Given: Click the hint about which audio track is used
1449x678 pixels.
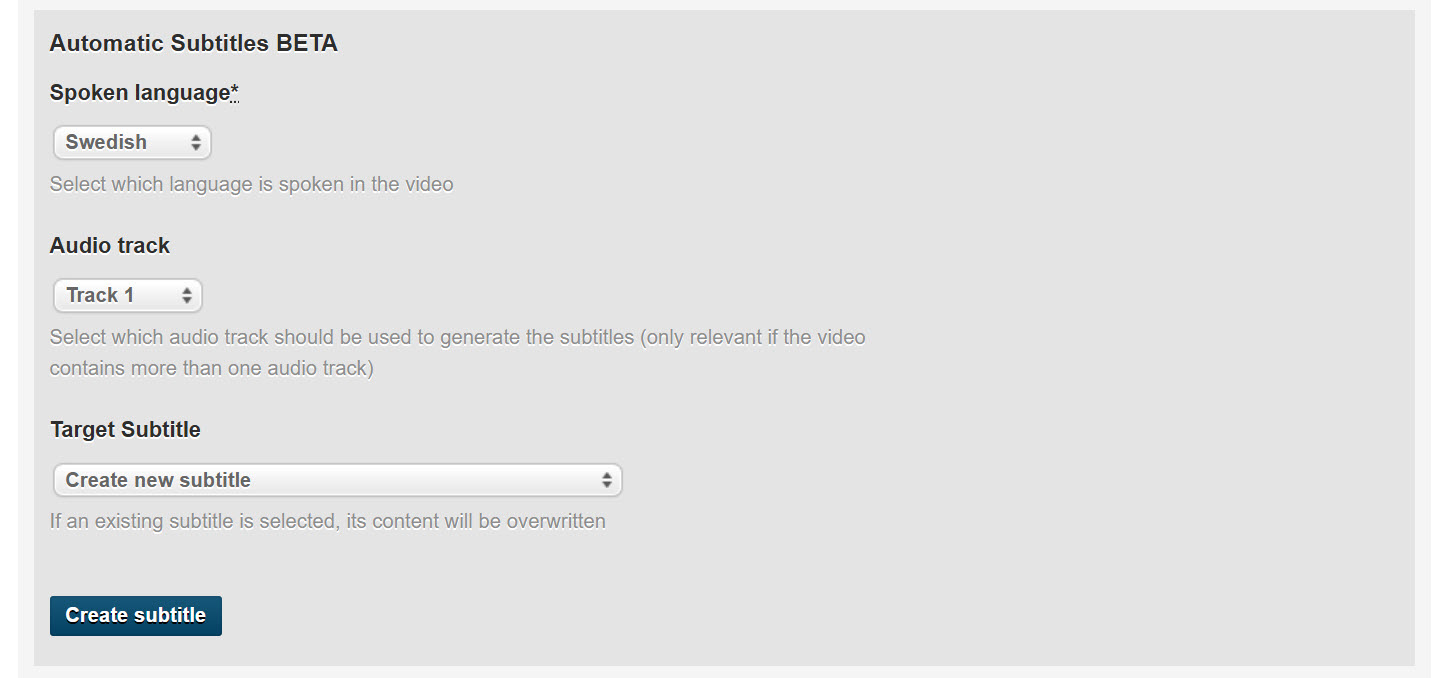Looking at the screenshot, I should 457,337.
